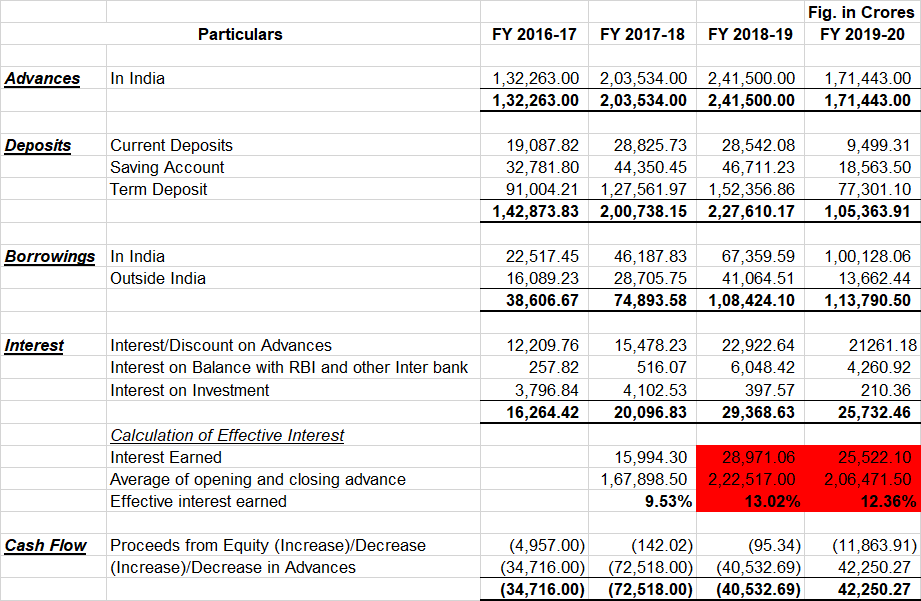Viewport: 921px width, 601px height.
Task: Select the red 25,522.10 Interest Earned cell
Action: click(x=862, y=457)
